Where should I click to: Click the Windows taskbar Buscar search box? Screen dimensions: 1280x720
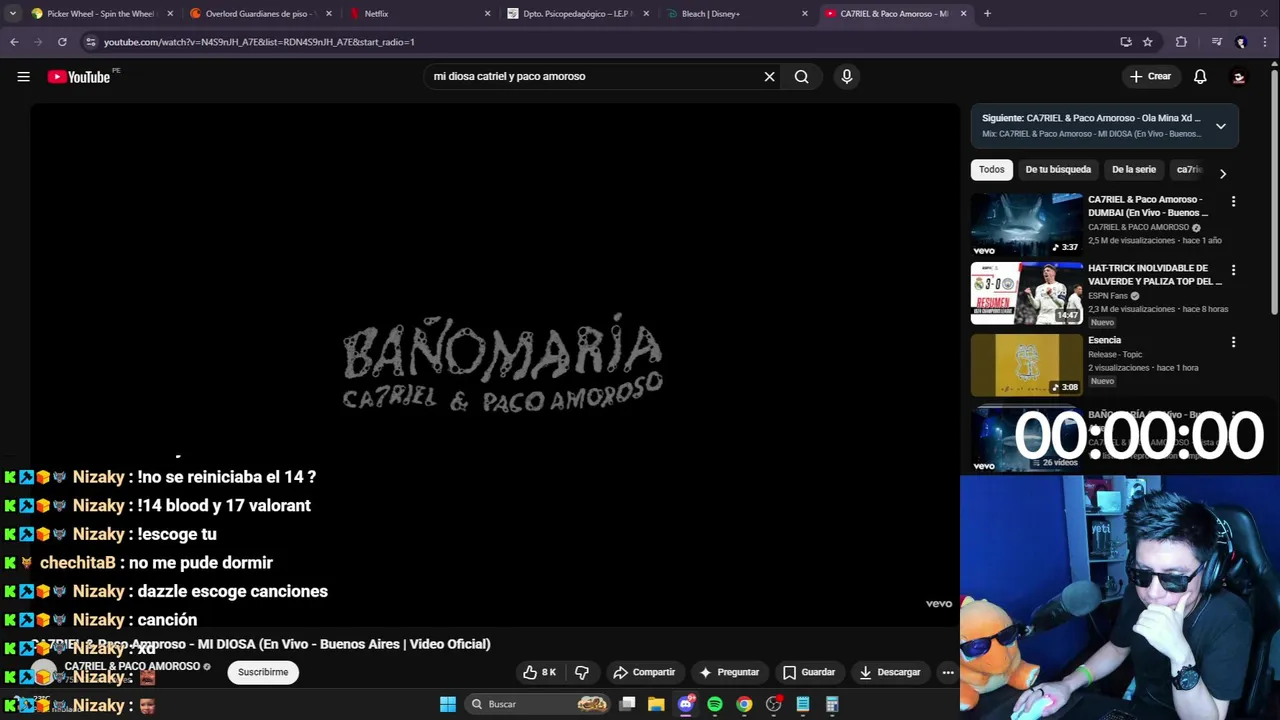538,704
